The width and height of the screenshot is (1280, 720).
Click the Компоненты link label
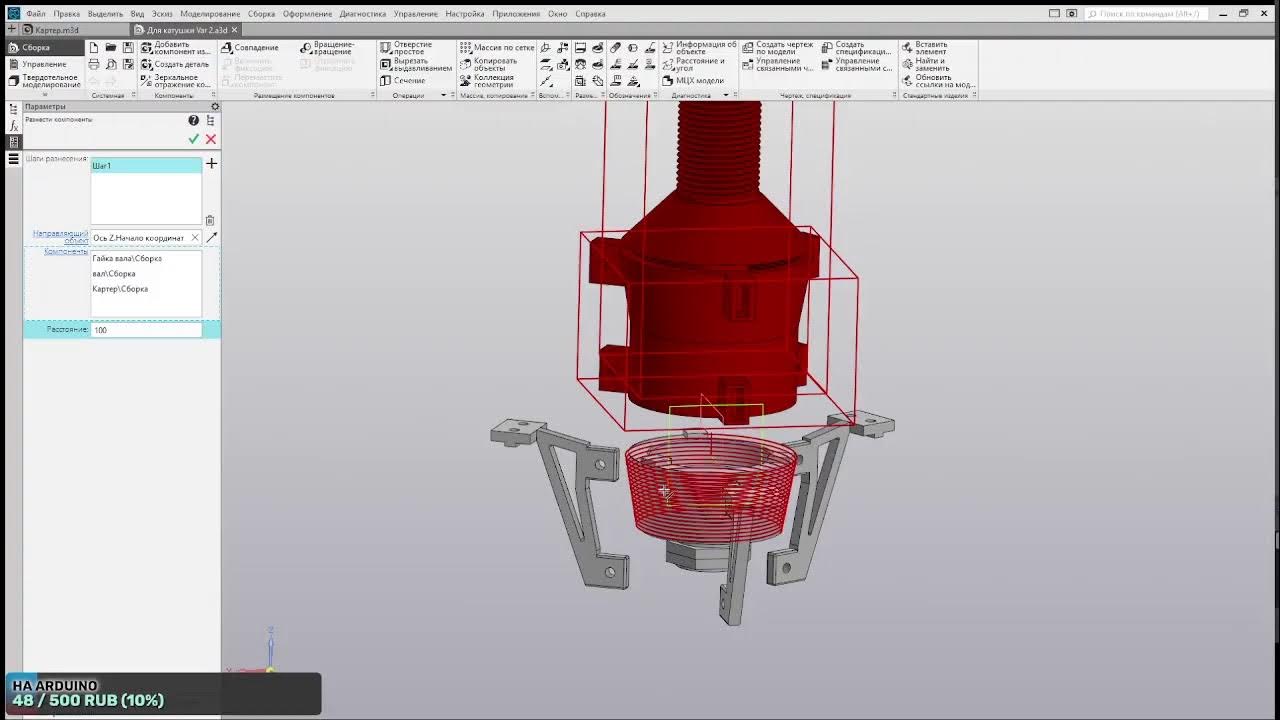[66, 252]
